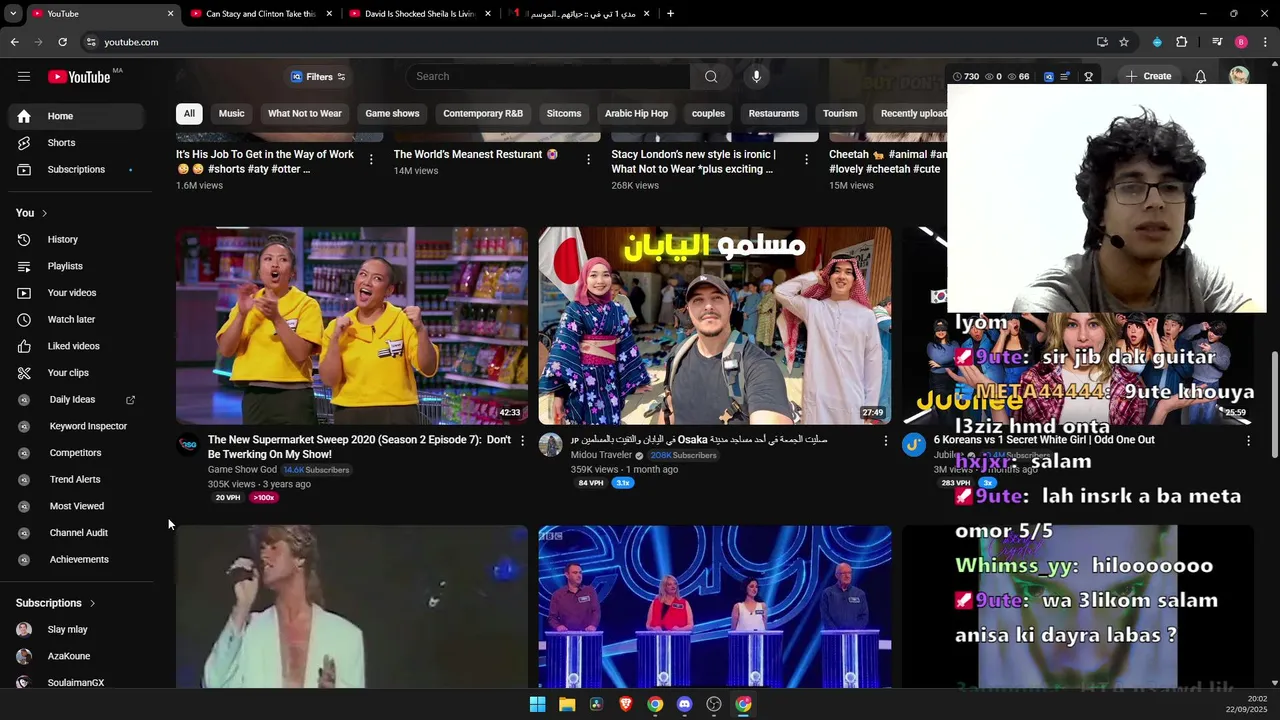Open vidIQ Daily Ideas link
1280x720 pixels.
point(72,400)
